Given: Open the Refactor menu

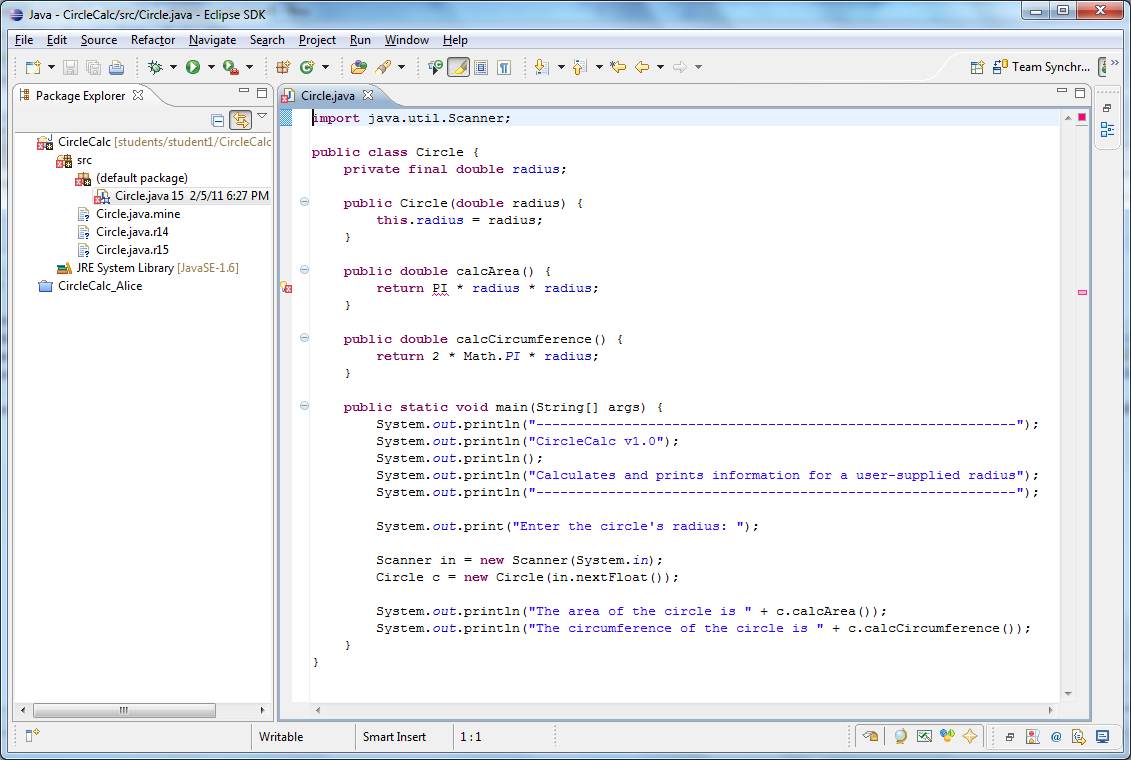Looking at the screenshot, I should click(153, 40).
